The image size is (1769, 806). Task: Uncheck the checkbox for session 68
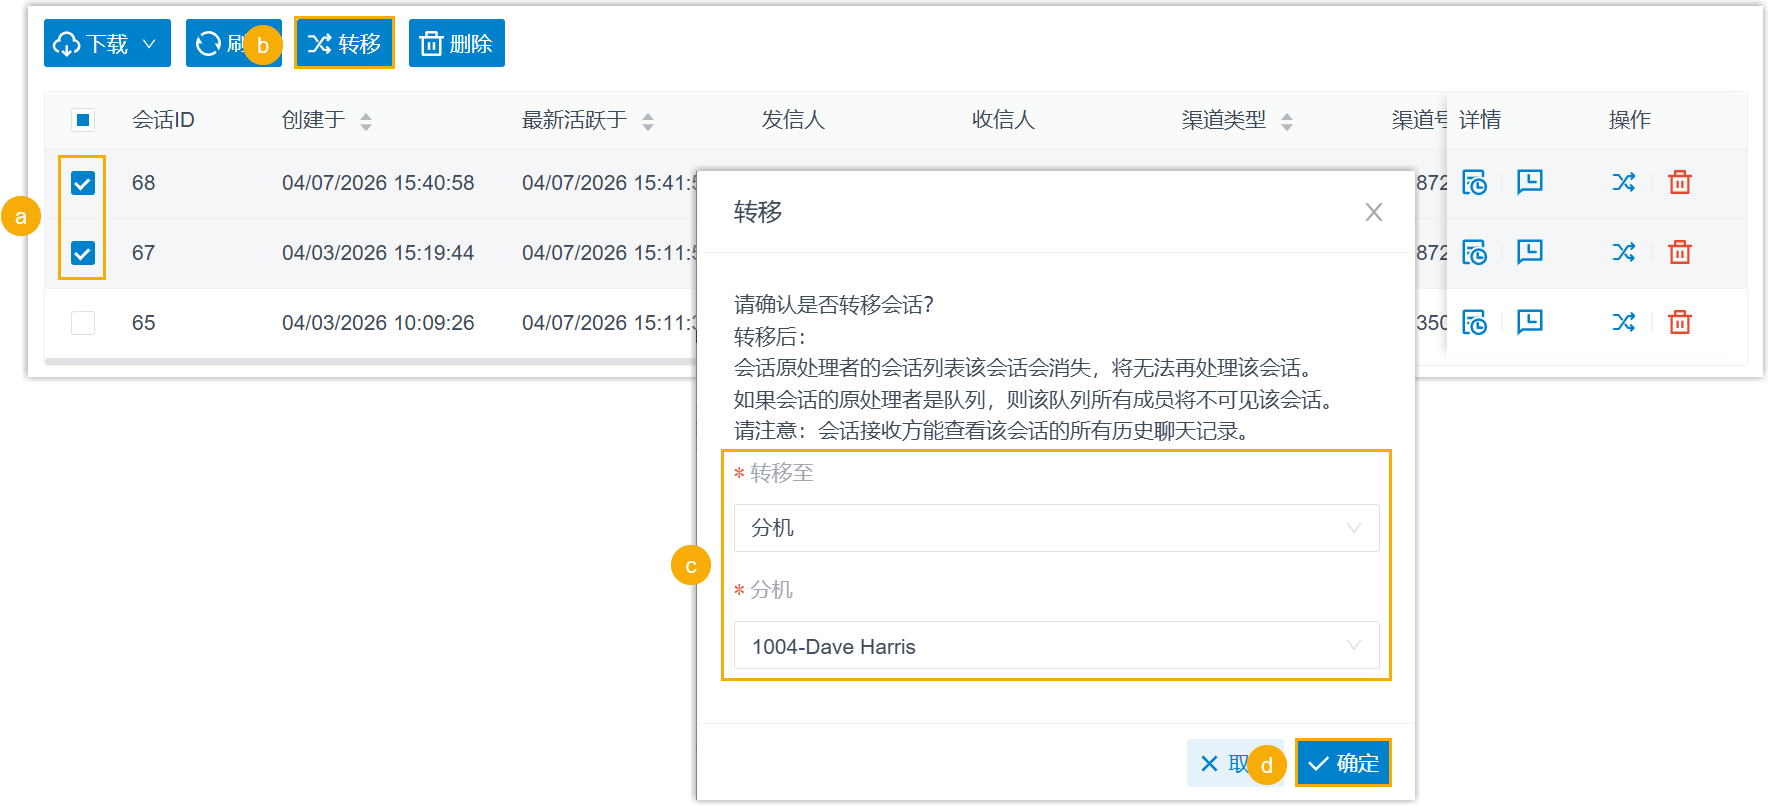point(83,183)
